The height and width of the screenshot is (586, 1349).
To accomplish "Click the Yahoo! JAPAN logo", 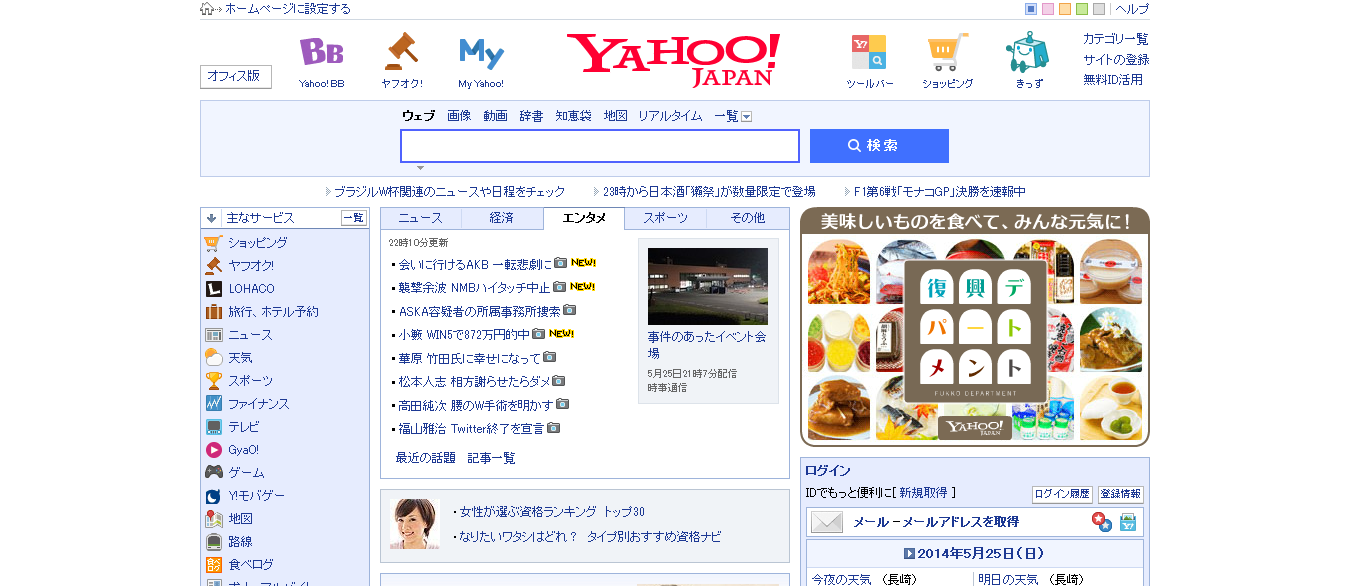I will (673, 59).
